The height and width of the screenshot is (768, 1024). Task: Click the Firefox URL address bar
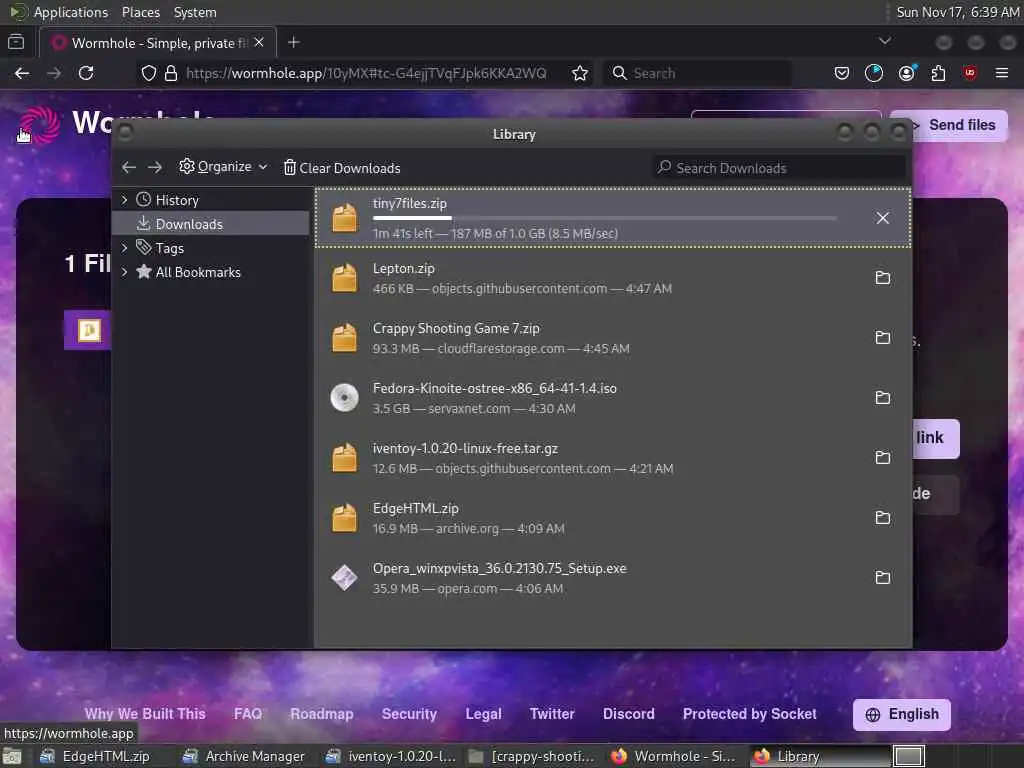click(x=367, y=73)
